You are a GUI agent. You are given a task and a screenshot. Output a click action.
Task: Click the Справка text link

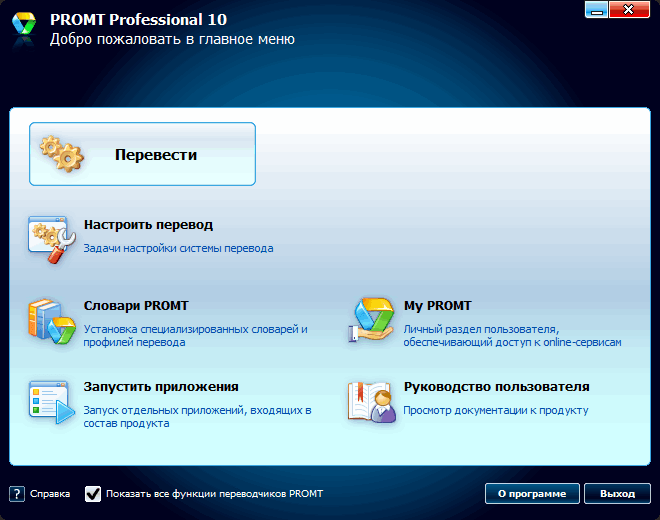[50, 494]
